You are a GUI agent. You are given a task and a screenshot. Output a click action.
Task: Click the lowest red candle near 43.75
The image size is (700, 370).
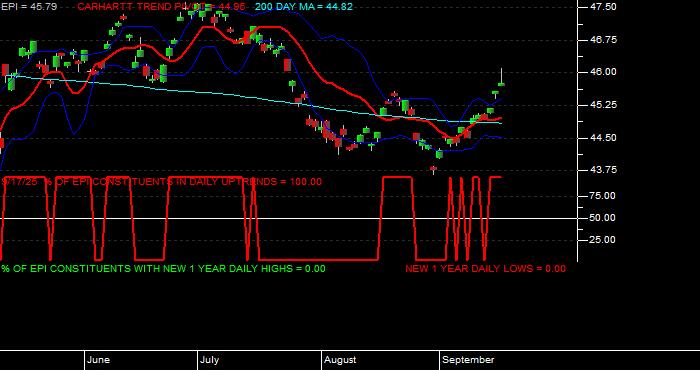point(433,169)
